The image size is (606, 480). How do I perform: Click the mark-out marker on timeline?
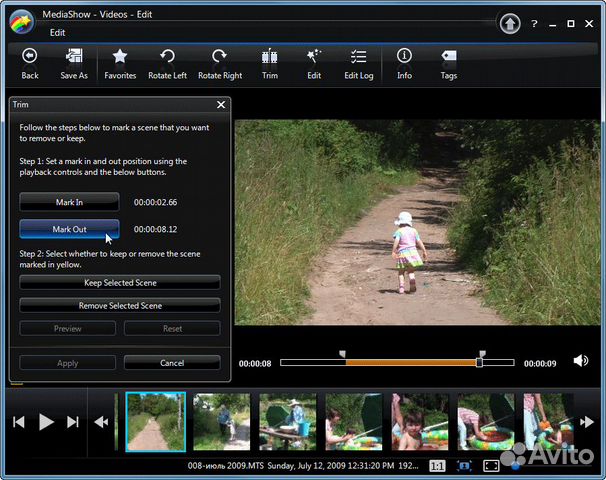[482, 354]
